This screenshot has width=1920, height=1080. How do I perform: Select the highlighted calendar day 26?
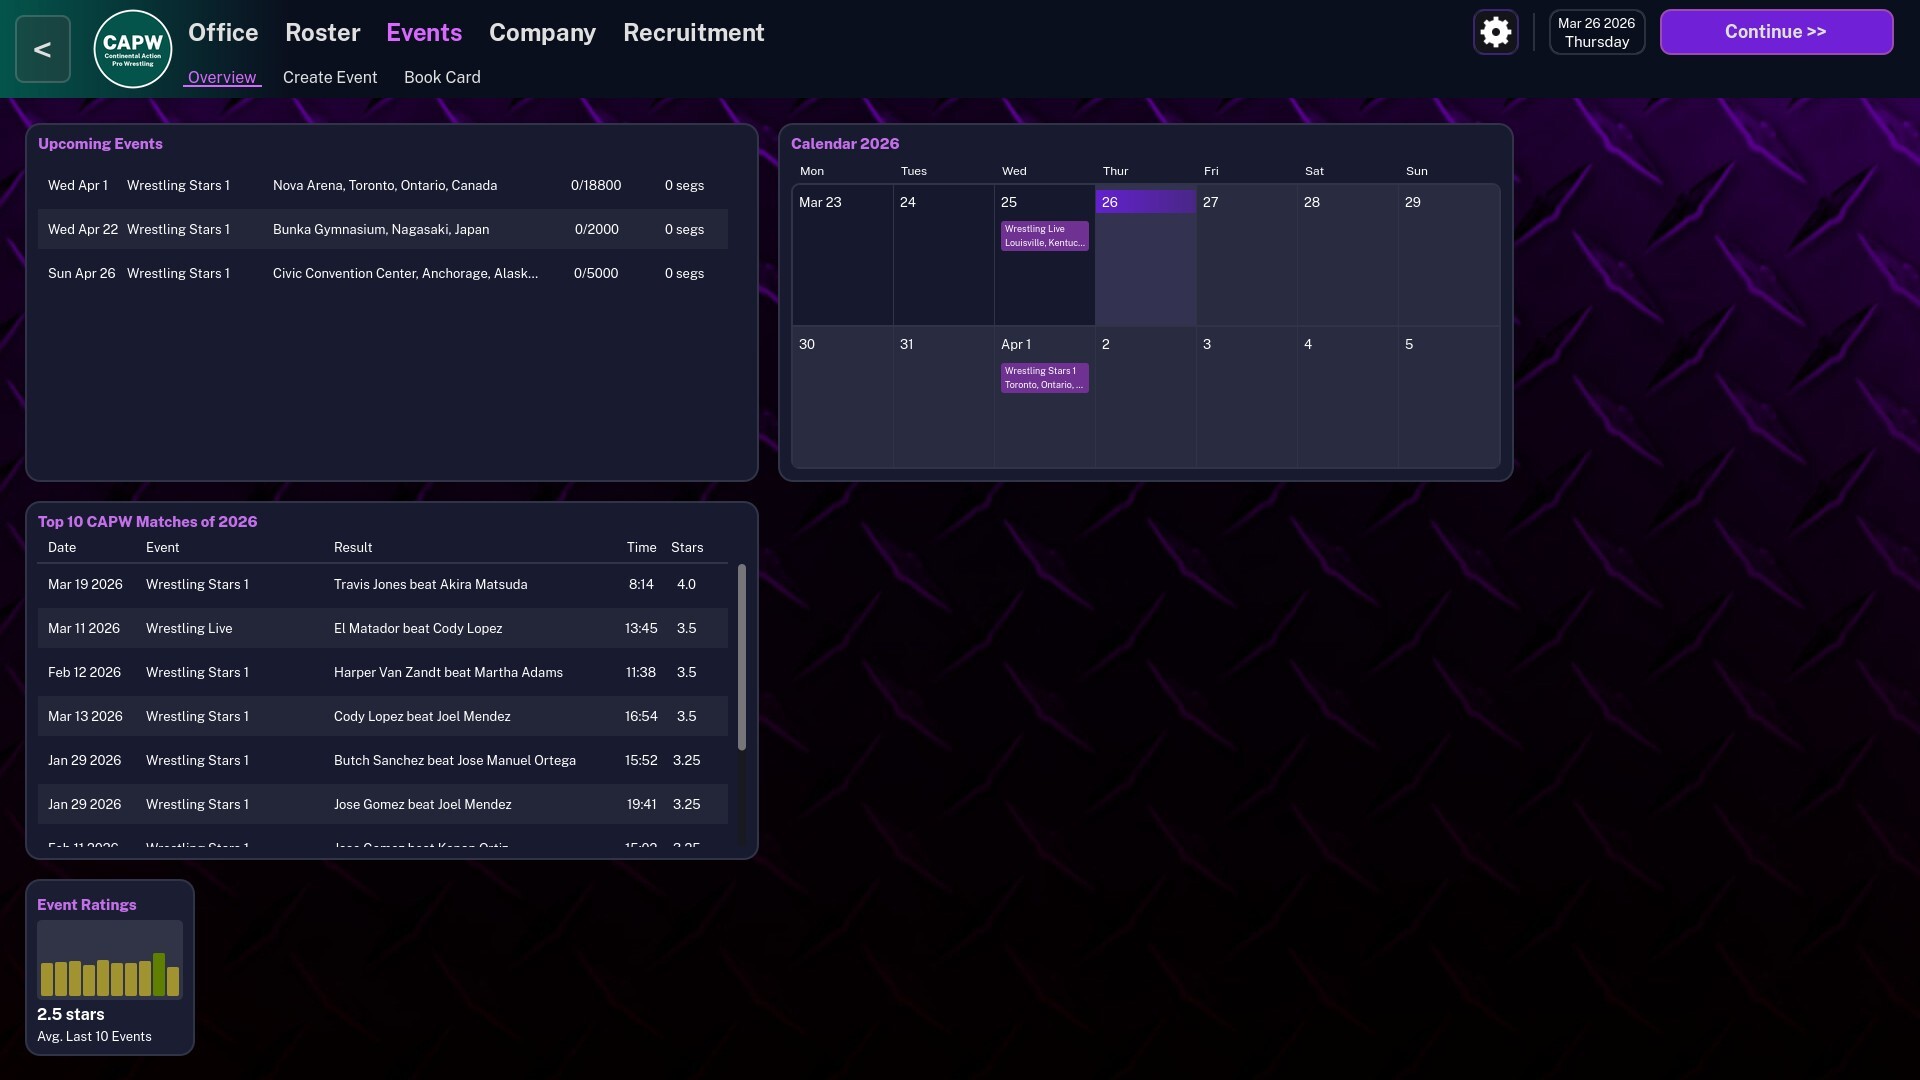[1145, 255]
